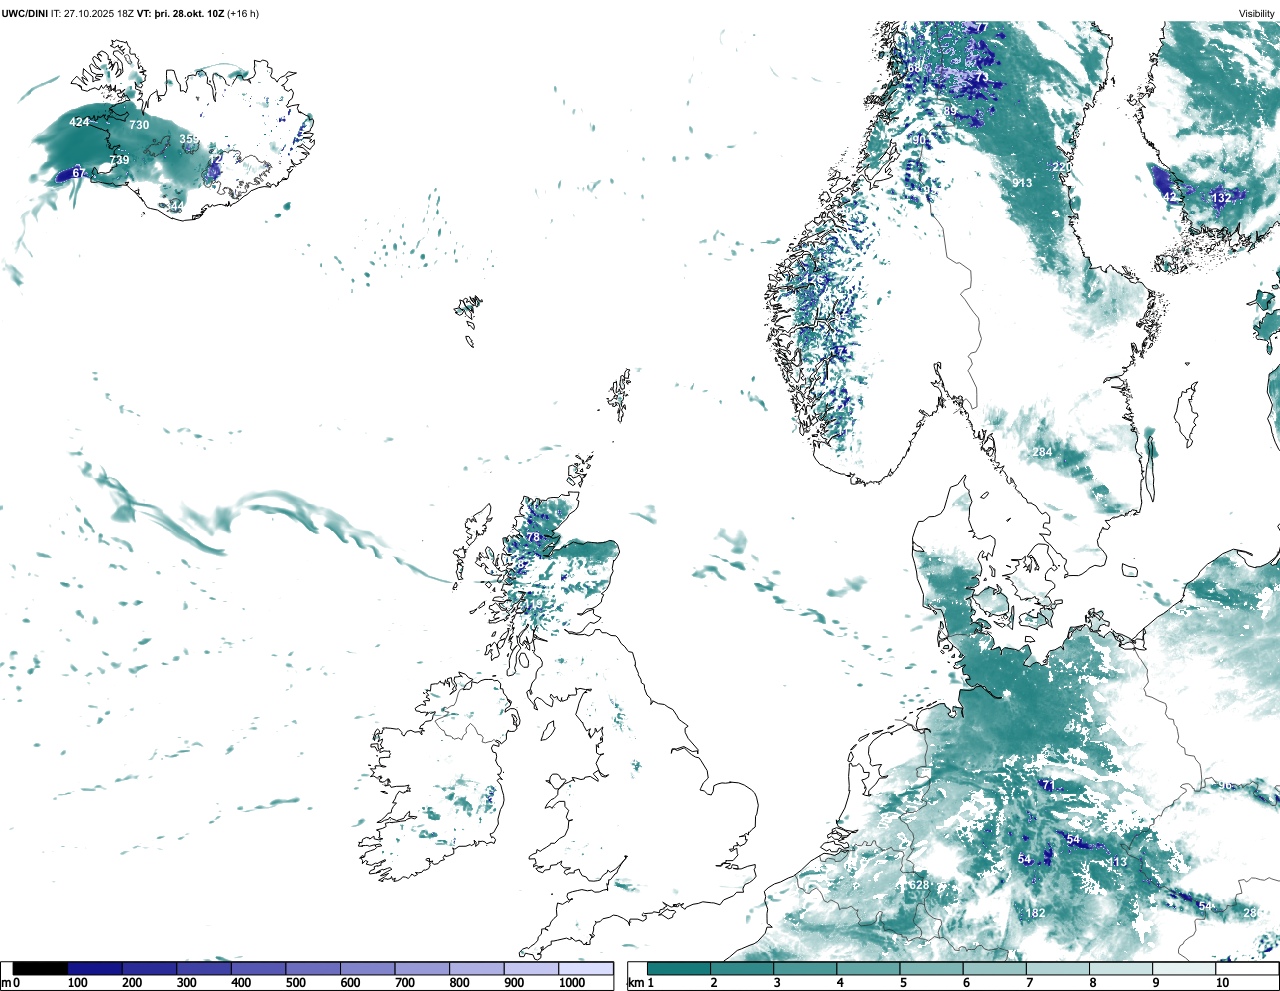
Task: Click the "67" value at Iceland's southwest coast
Action: click(x=79, y=174)
